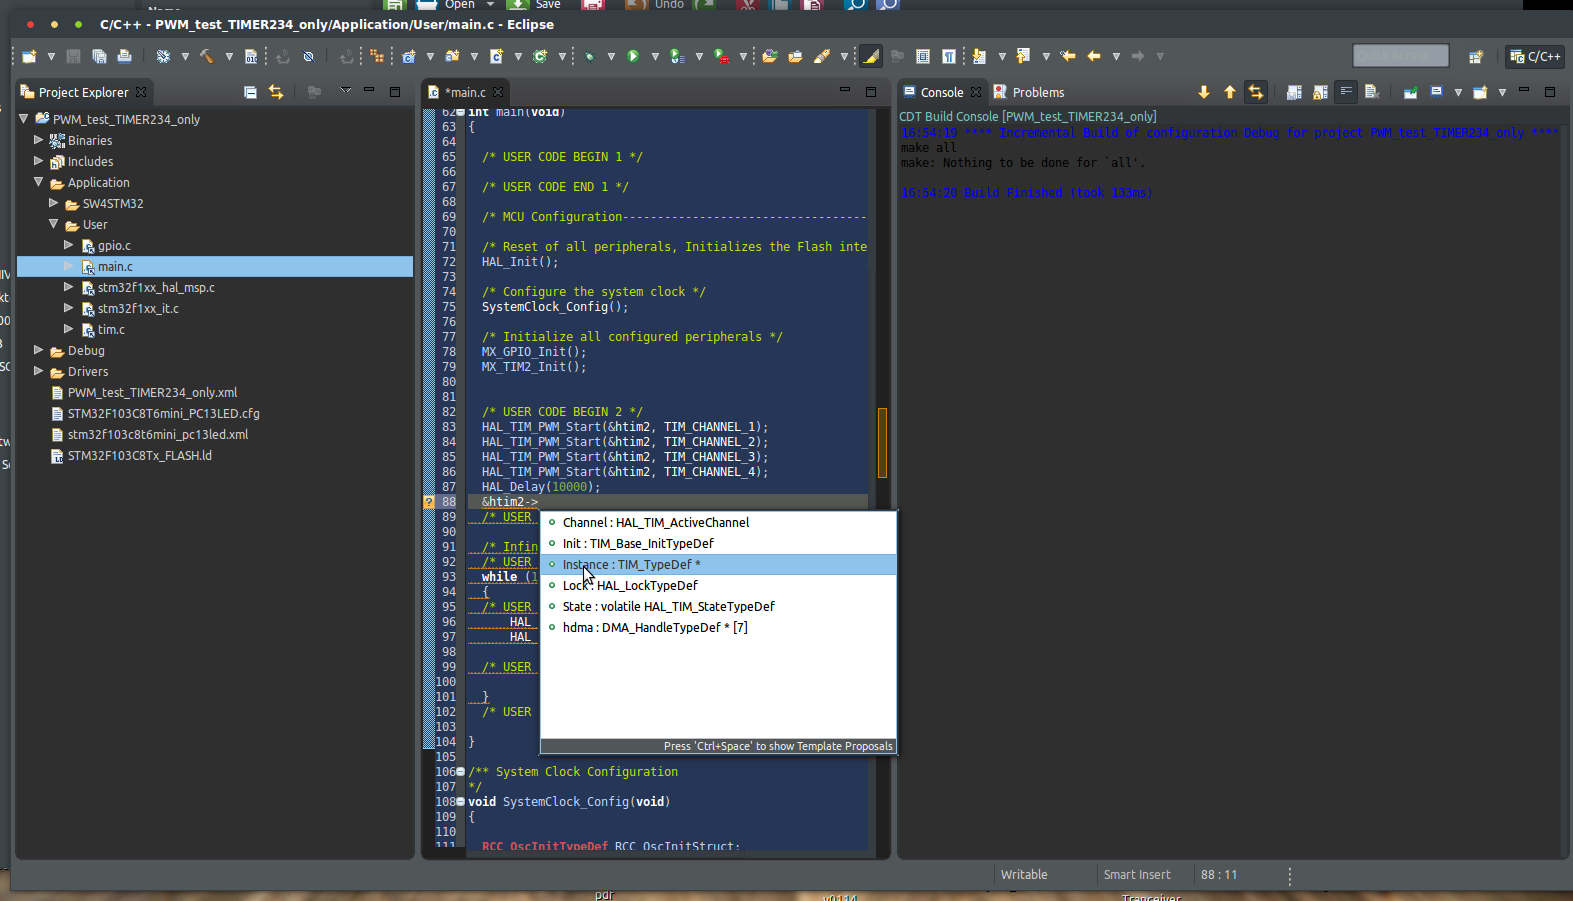This screenshot has width=1573, height=901.
Task: Switch to the Problems tab
Action: [1037, 92]
